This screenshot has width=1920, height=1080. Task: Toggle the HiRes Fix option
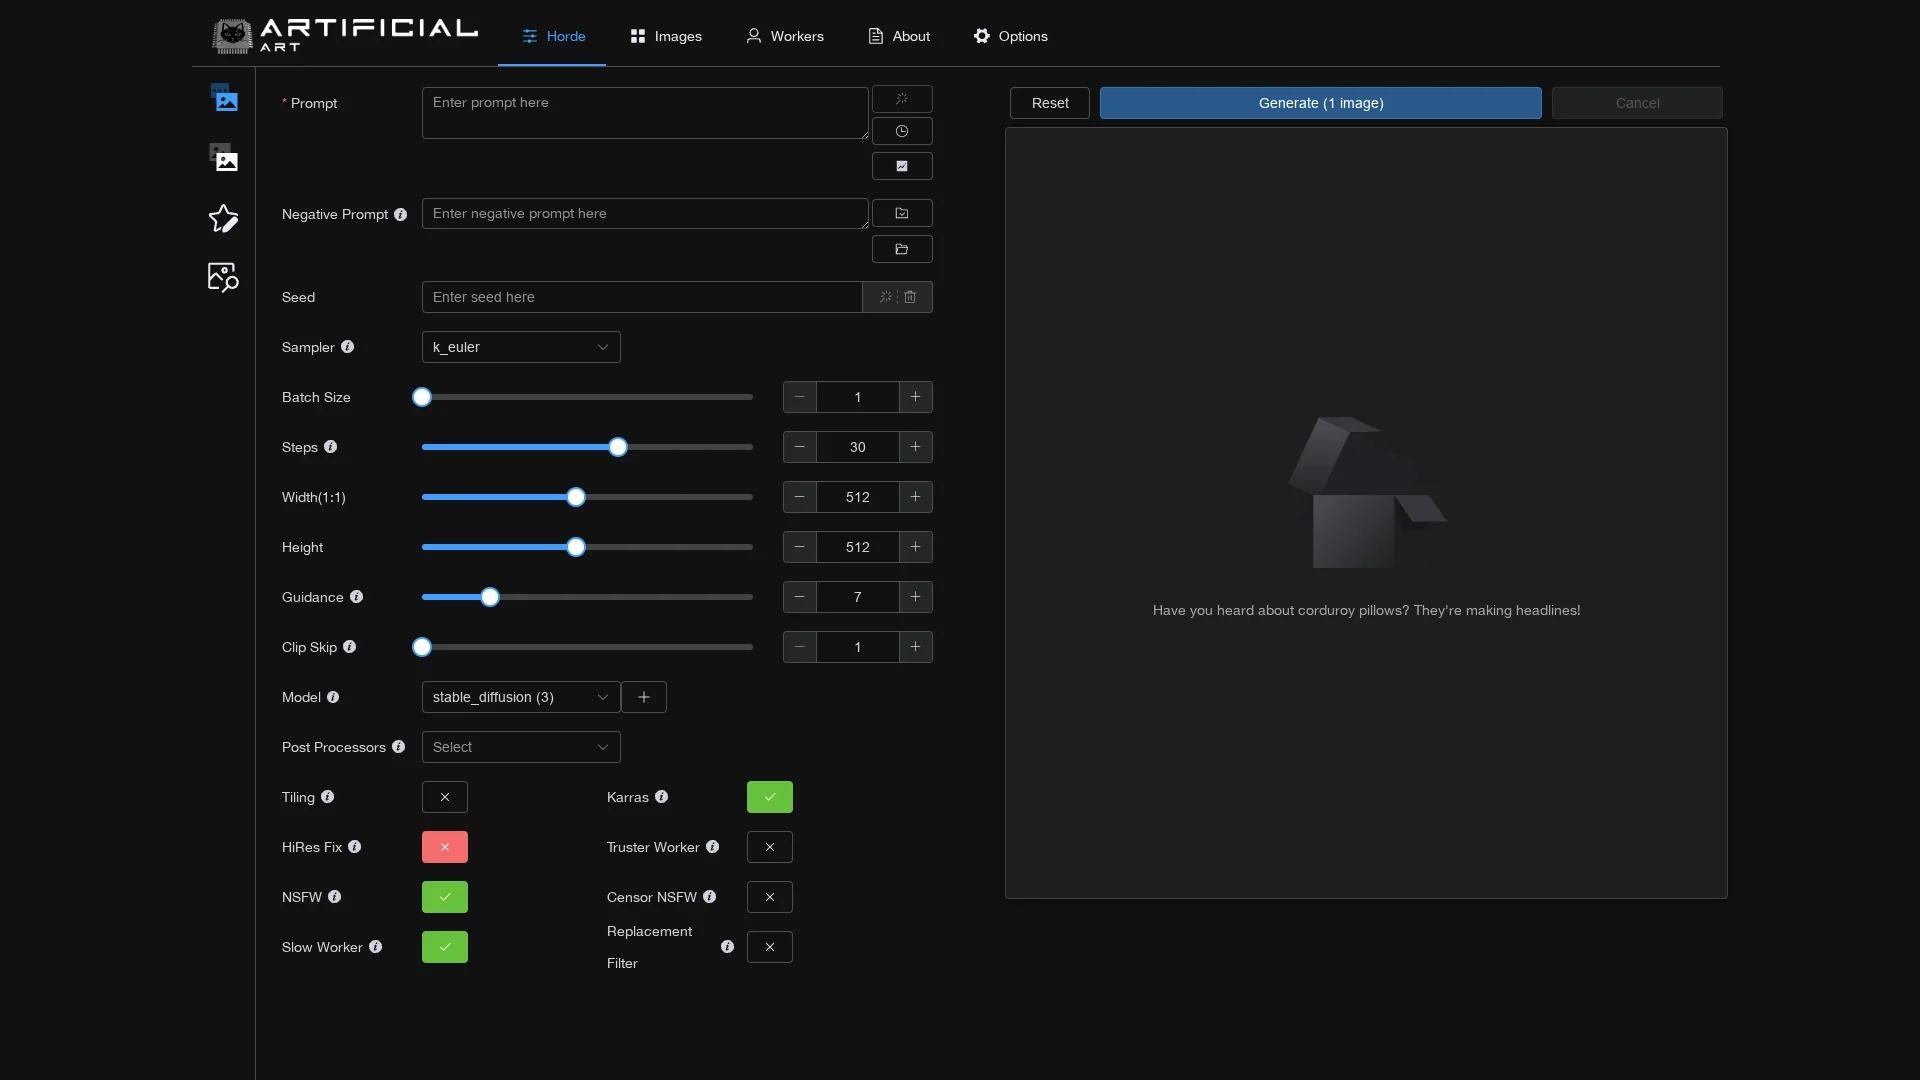445,847
